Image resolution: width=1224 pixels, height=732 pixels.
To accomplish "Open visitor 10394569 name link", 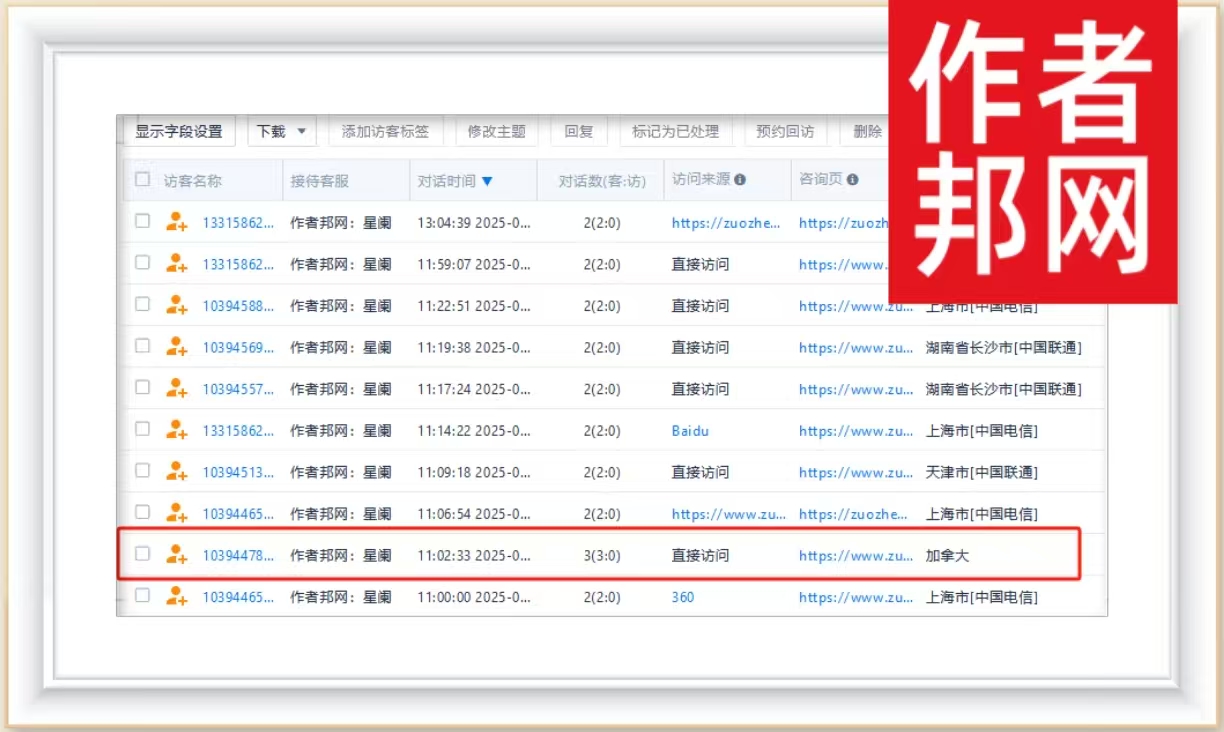I will [x=238, y=347].
